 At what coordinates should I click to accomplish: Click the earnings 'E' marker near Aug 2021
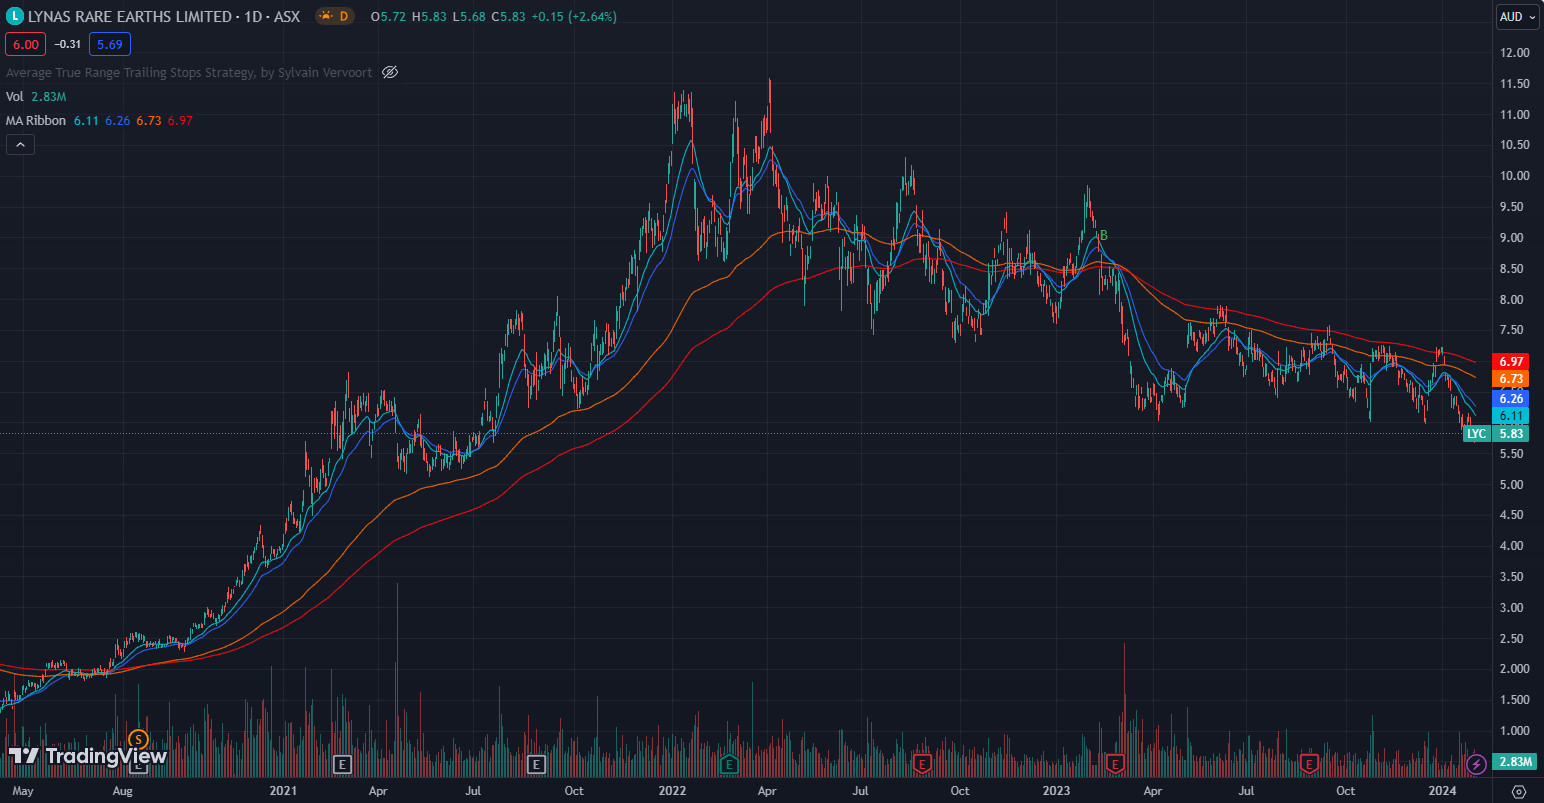[x=536, y=765]
